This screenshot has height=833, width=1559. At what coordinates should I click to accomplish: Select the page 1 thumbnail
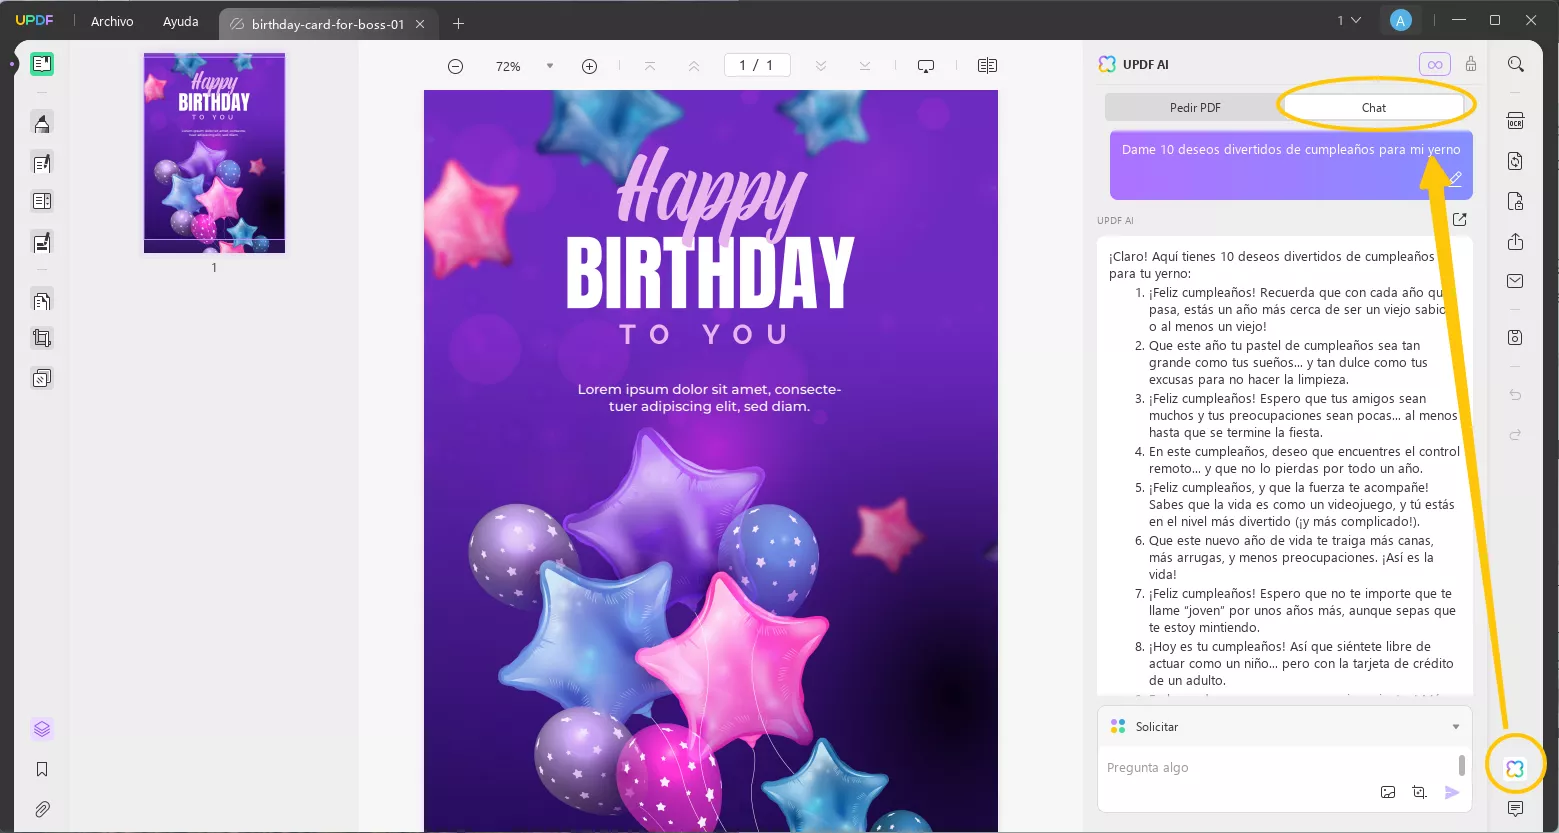pos(214,153)
